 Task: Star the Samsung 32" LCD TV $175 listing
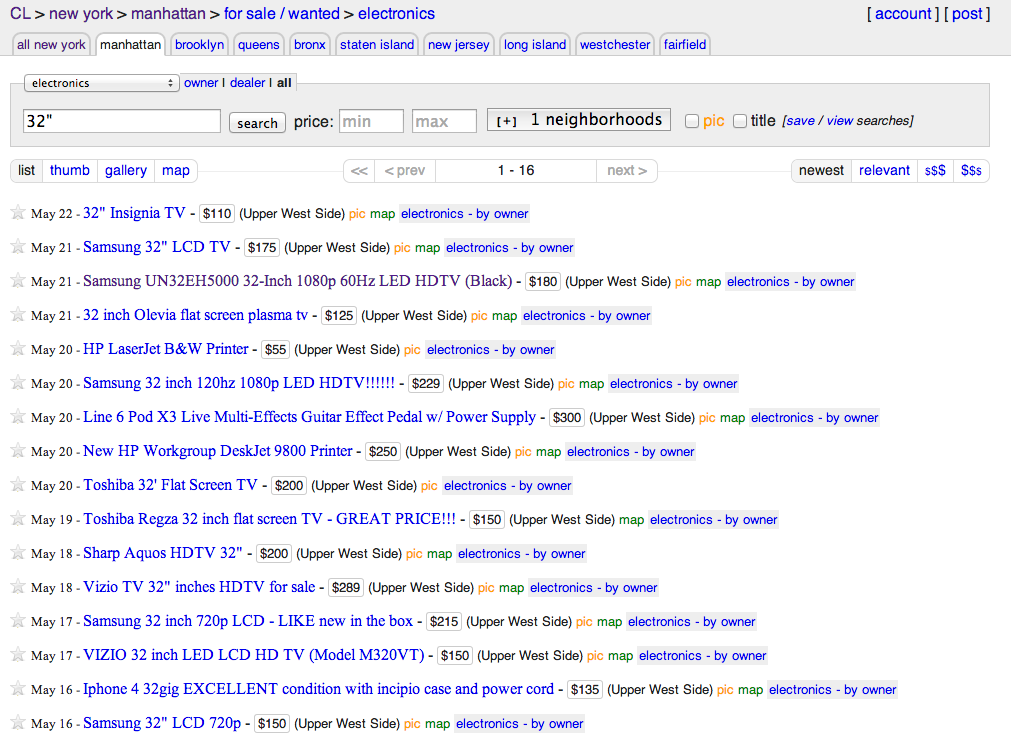[18, 246]
